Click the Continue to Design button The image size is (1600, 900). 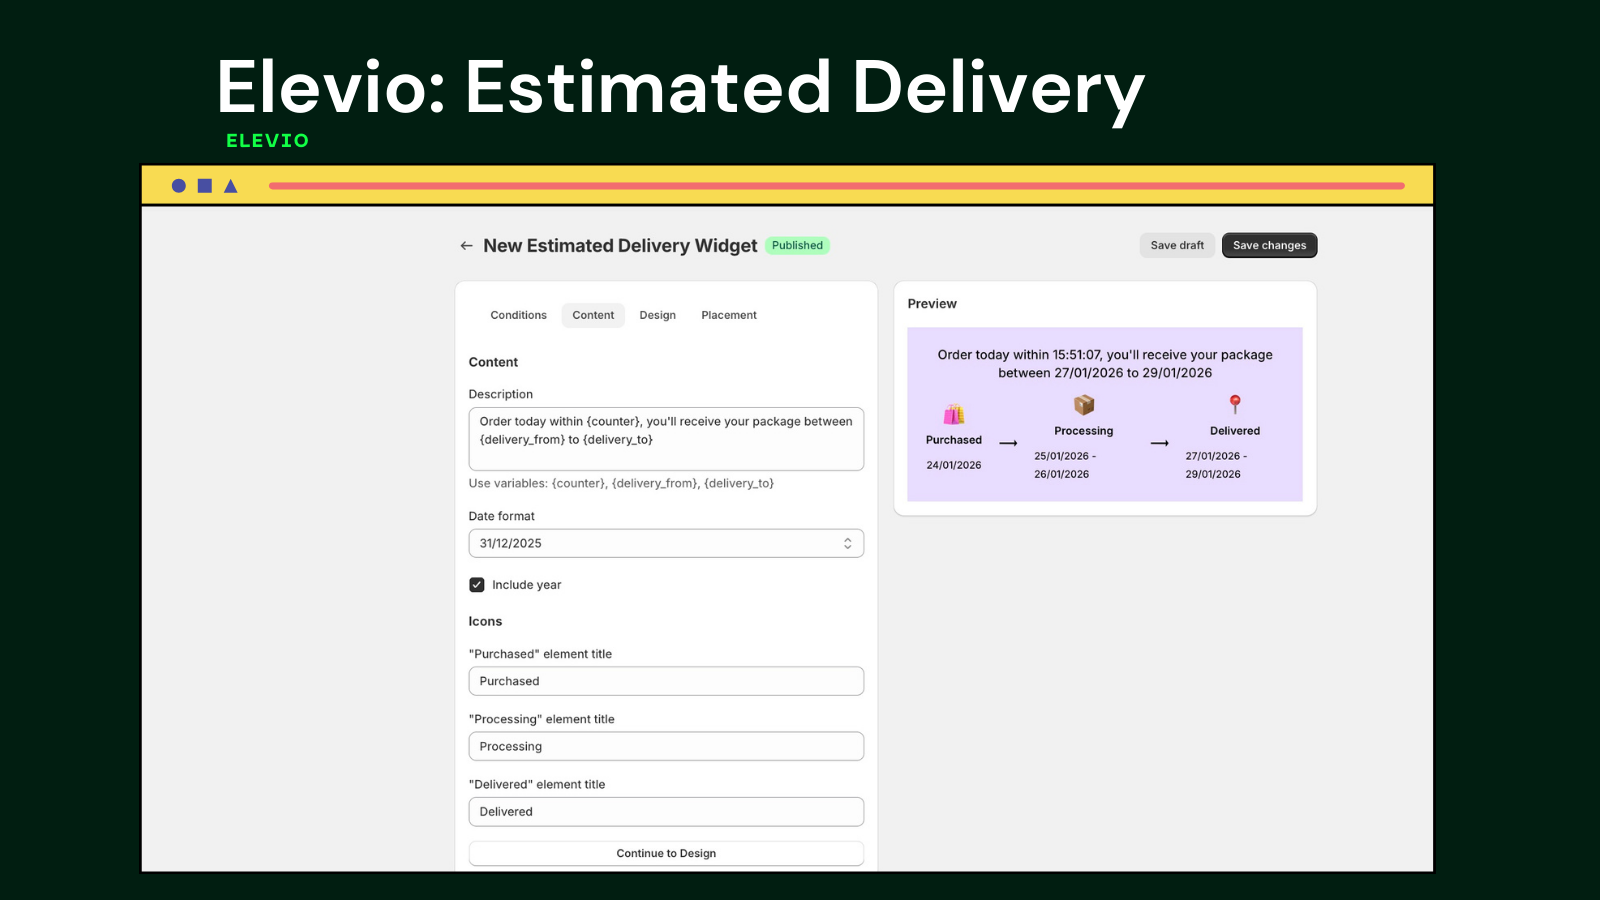point(665,853)
